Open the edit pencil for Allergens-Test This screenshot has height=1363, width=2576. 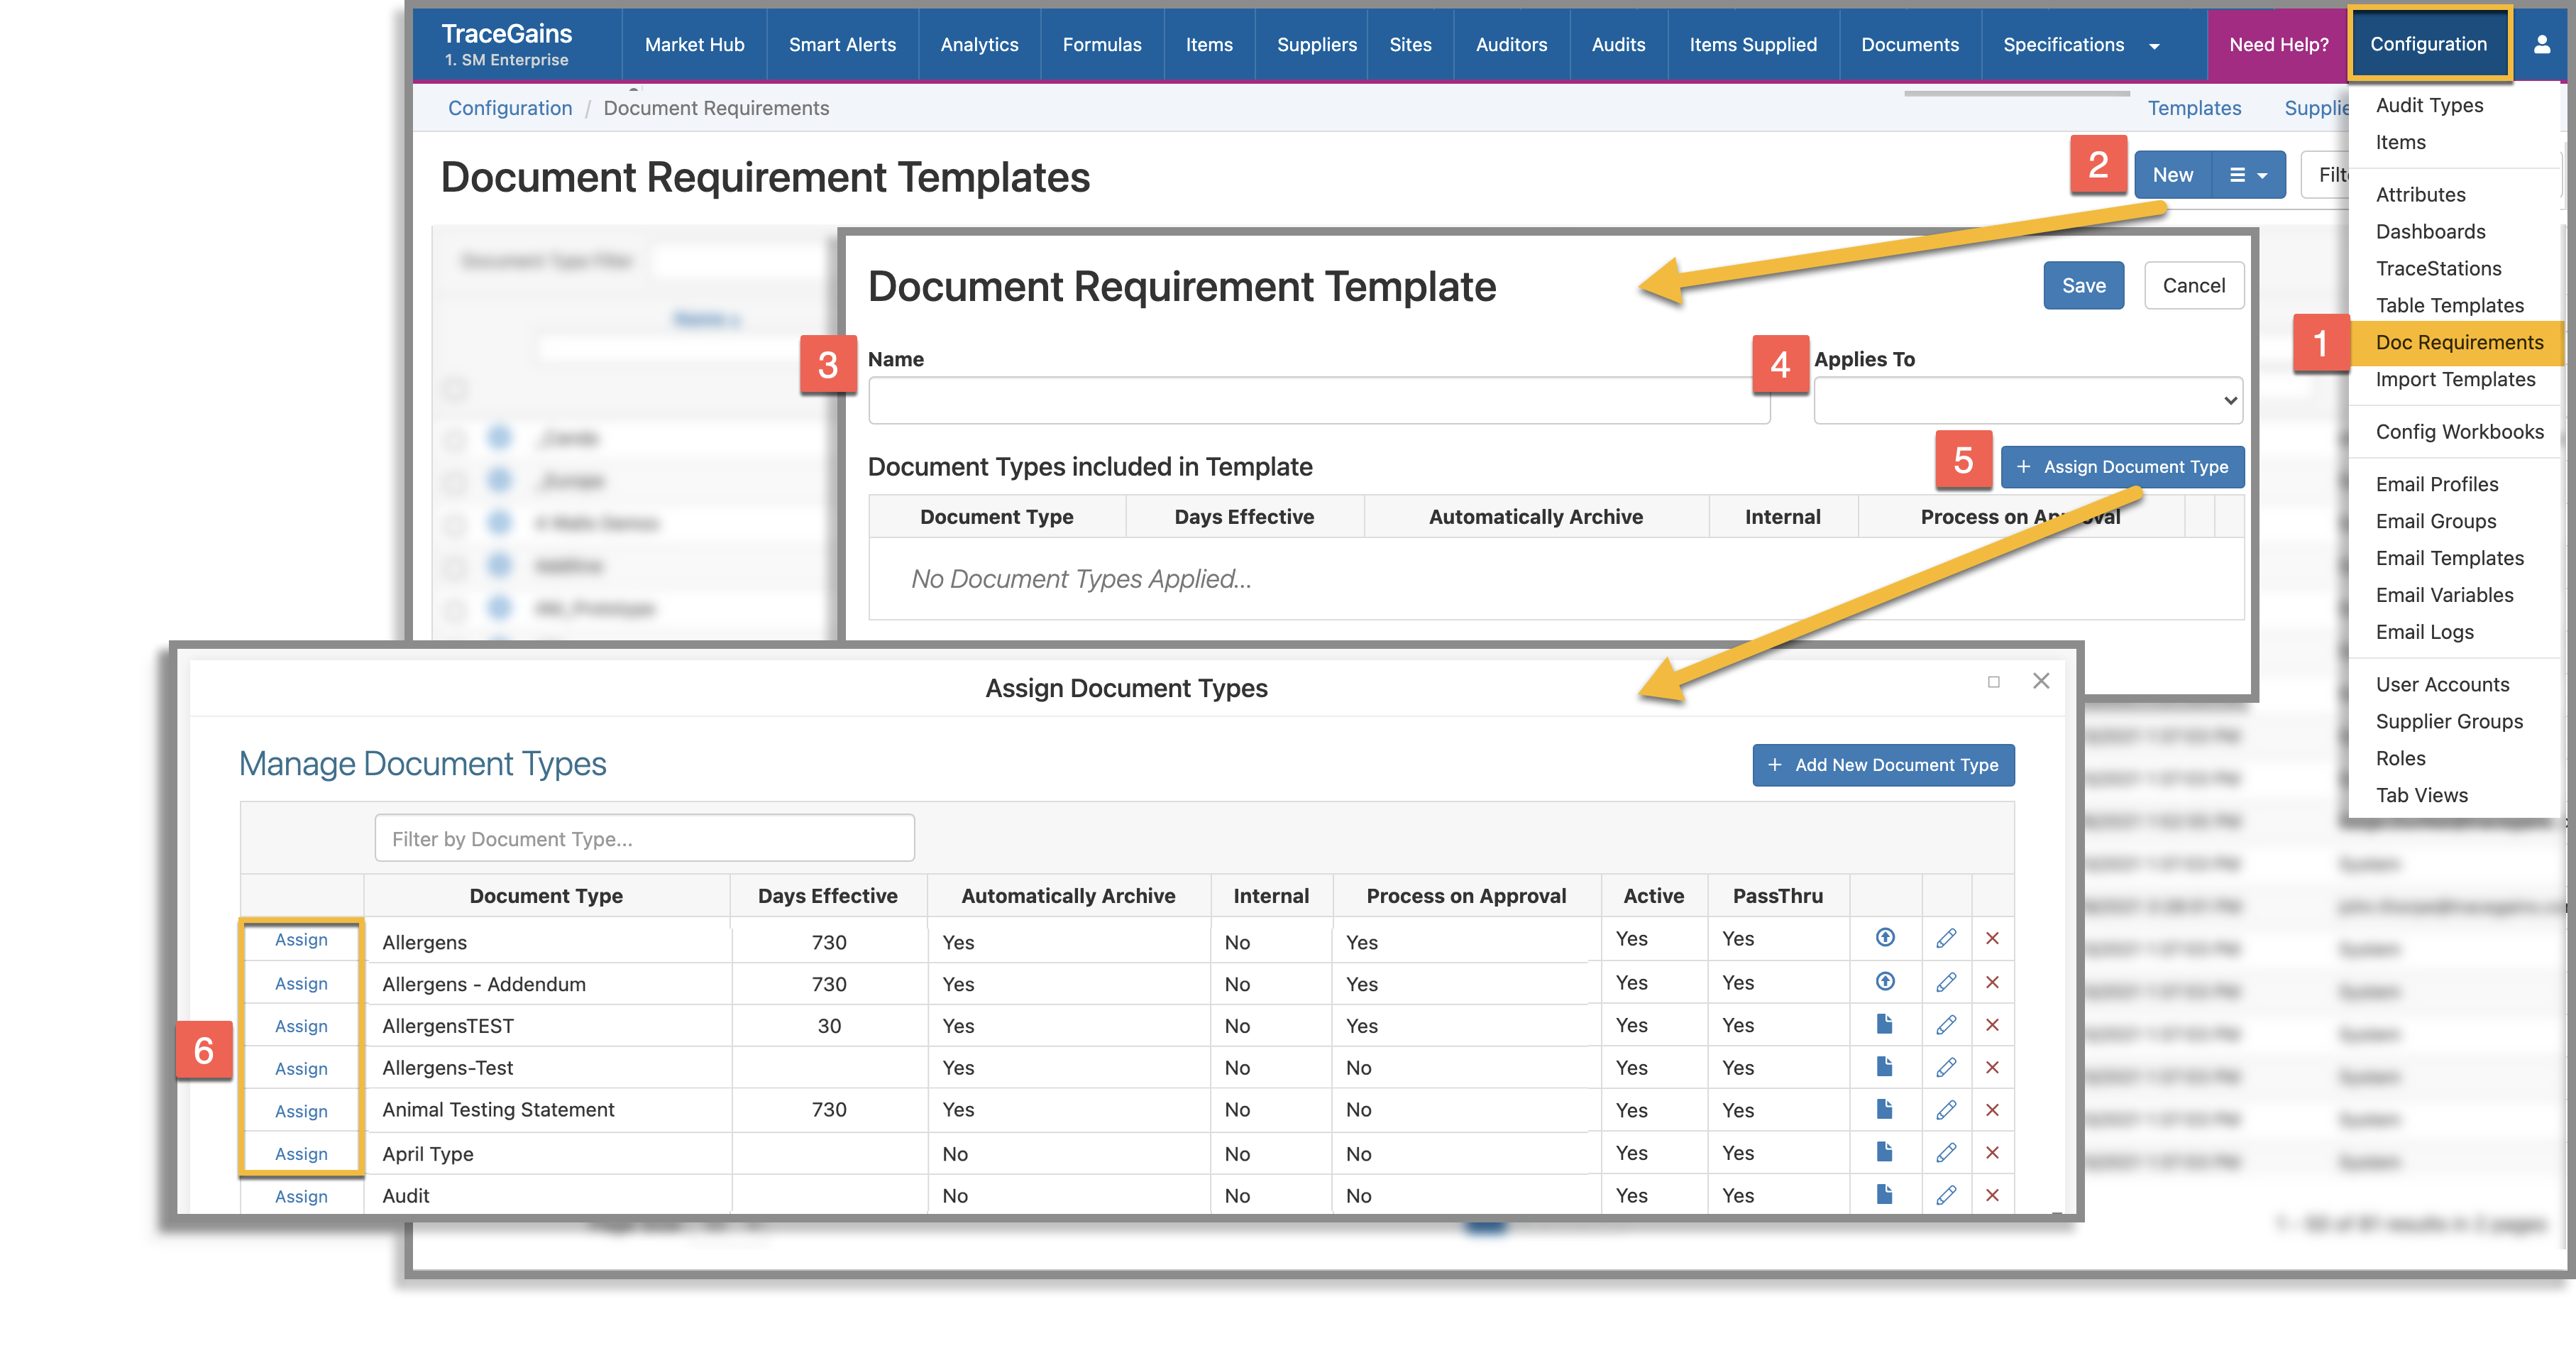(1947, 1067)
